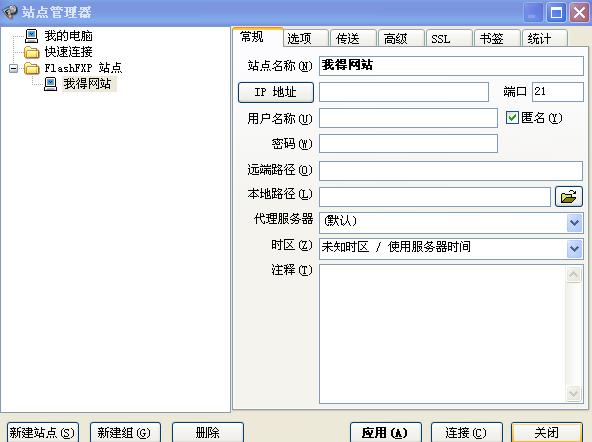Open the local path browse folder icon
Screen dimensions: 592x442
point(569,197)
